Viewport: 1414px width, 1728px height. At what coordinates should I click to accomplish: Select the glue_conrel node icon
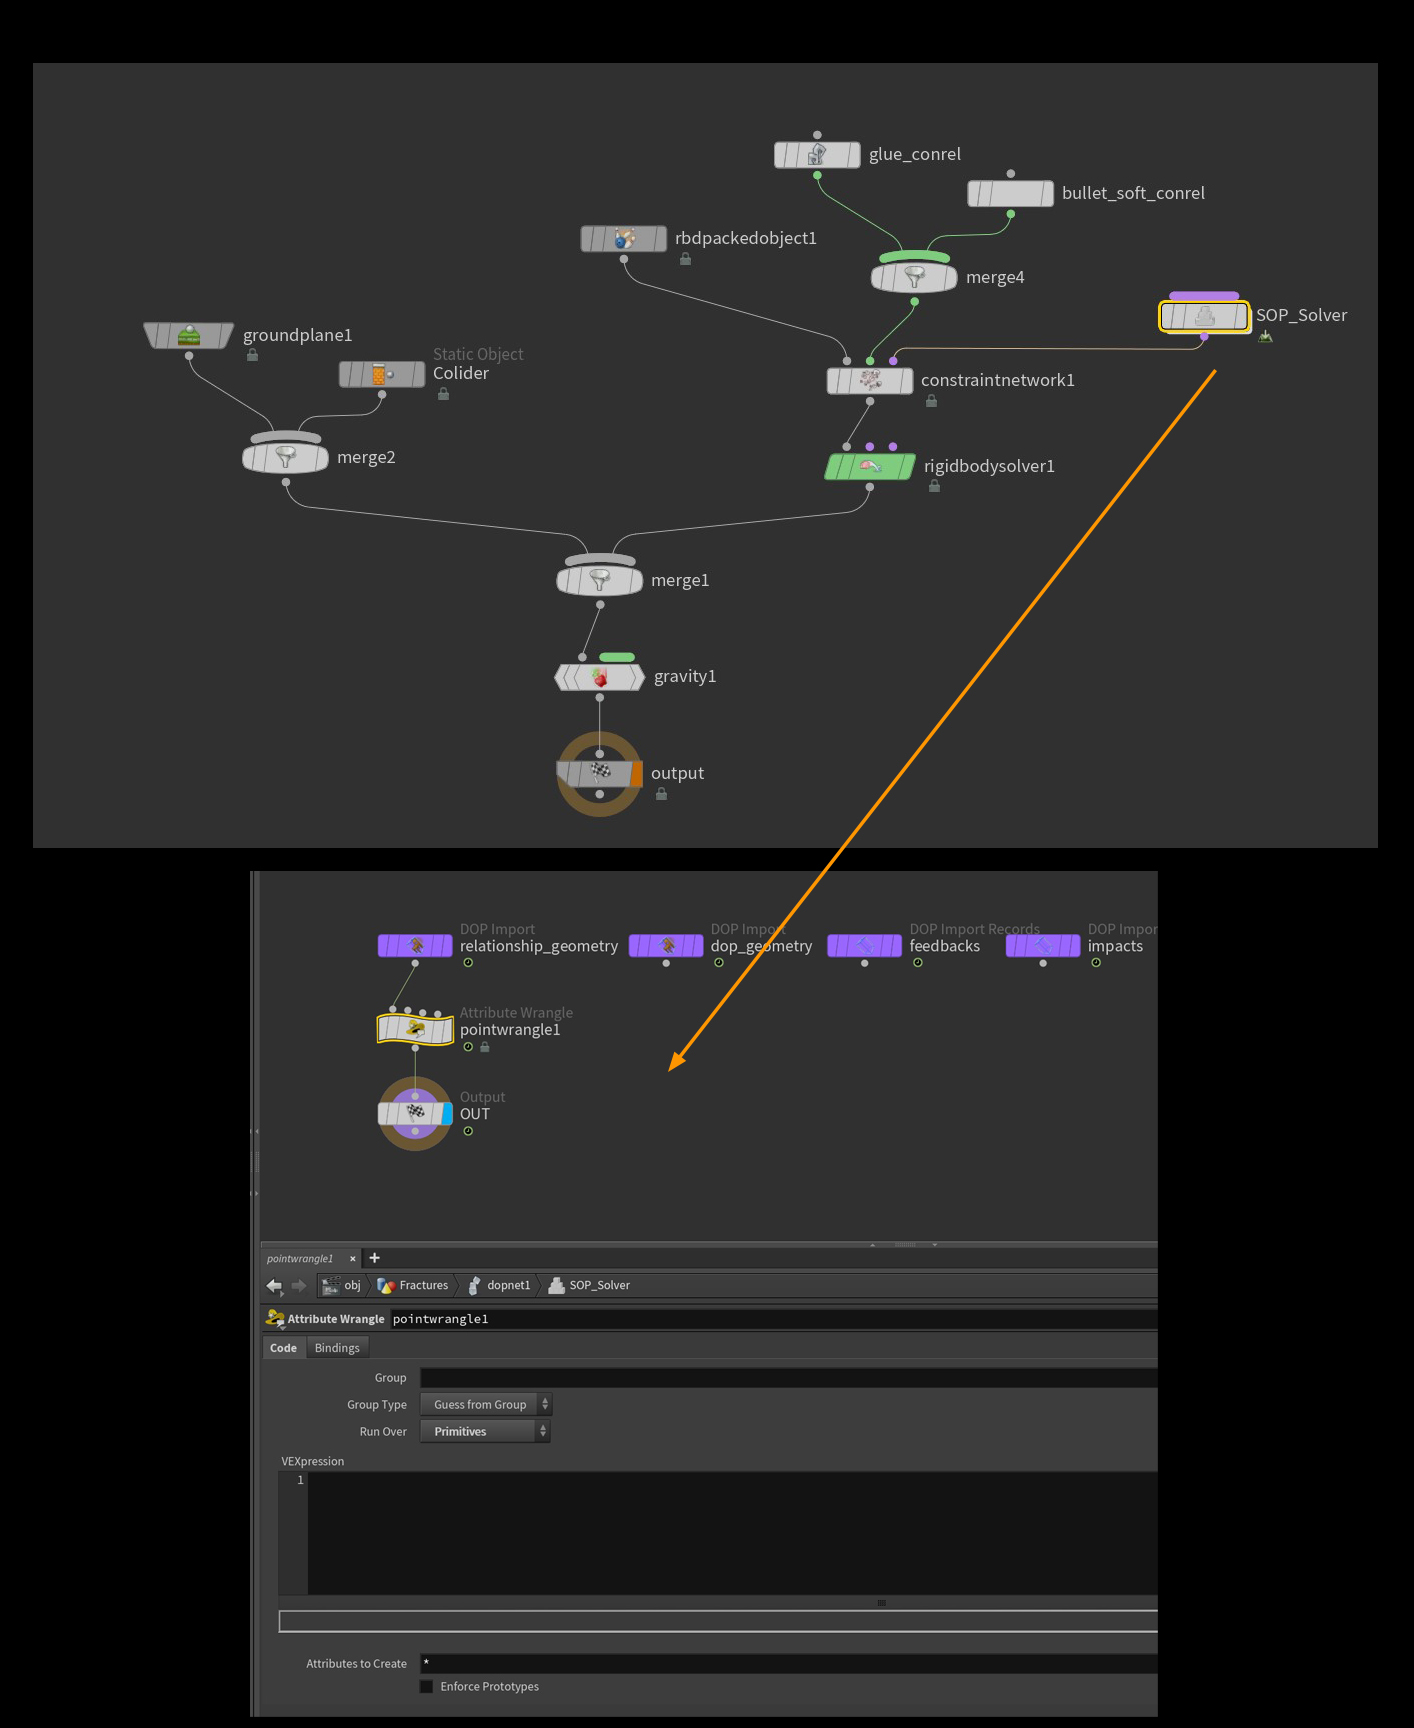(817, 154)
